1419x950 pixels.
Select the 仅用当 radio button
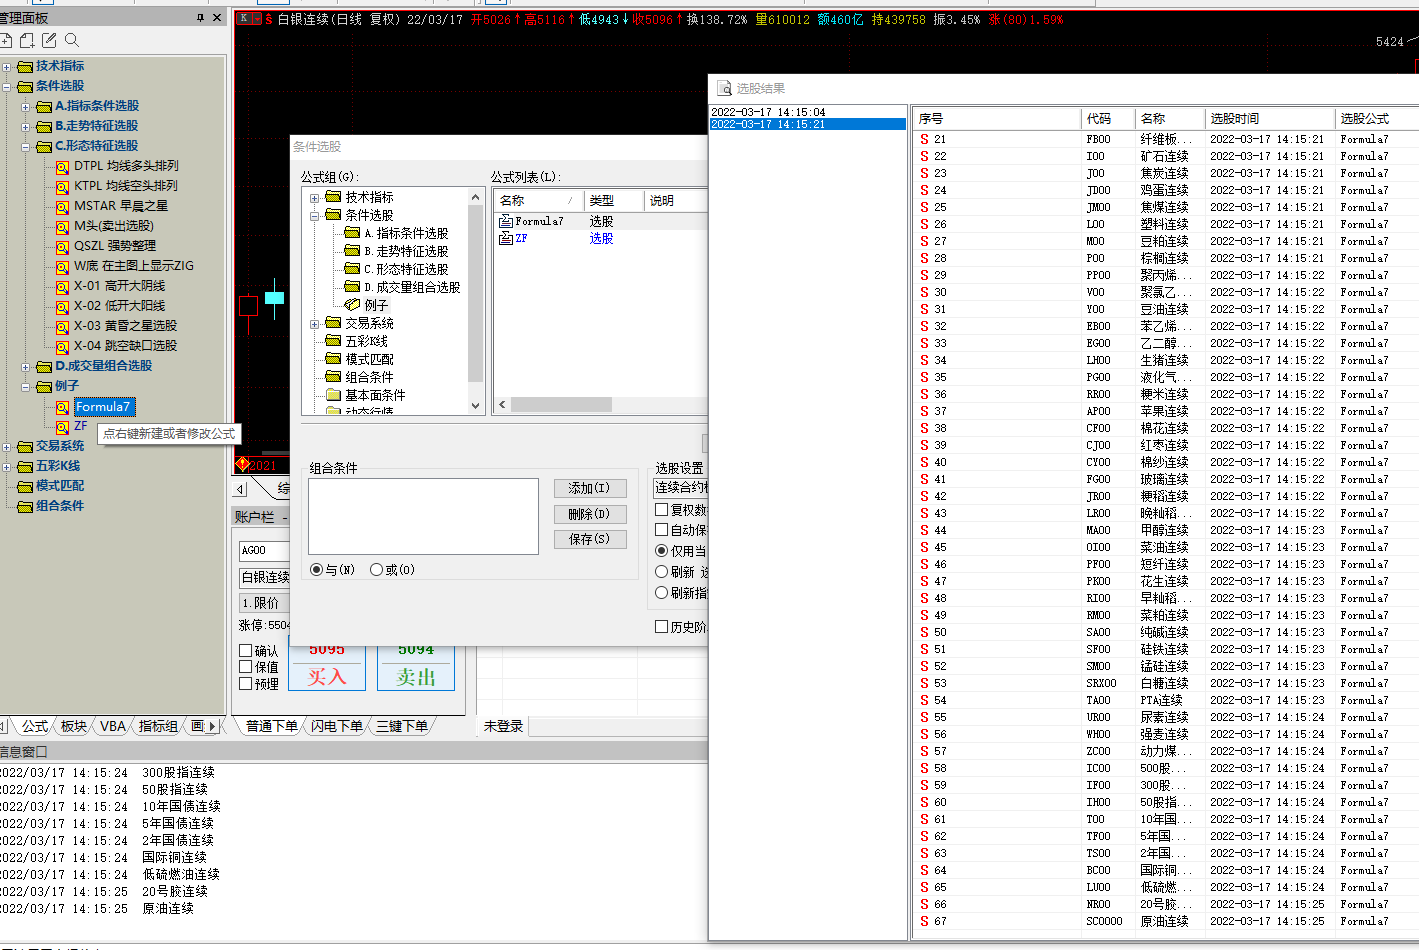(x=661, y=551)
